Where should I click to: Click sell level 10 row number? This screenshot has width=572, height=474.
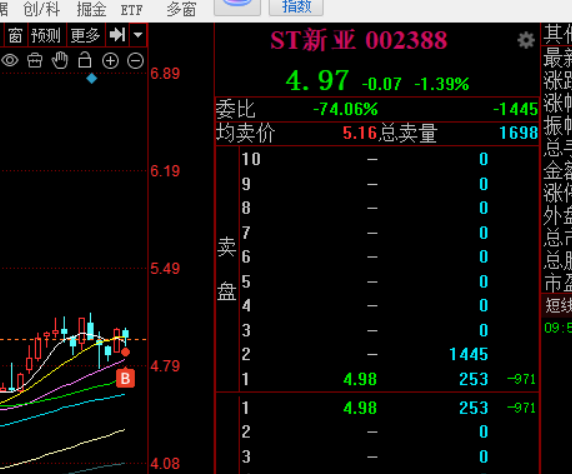251,159
